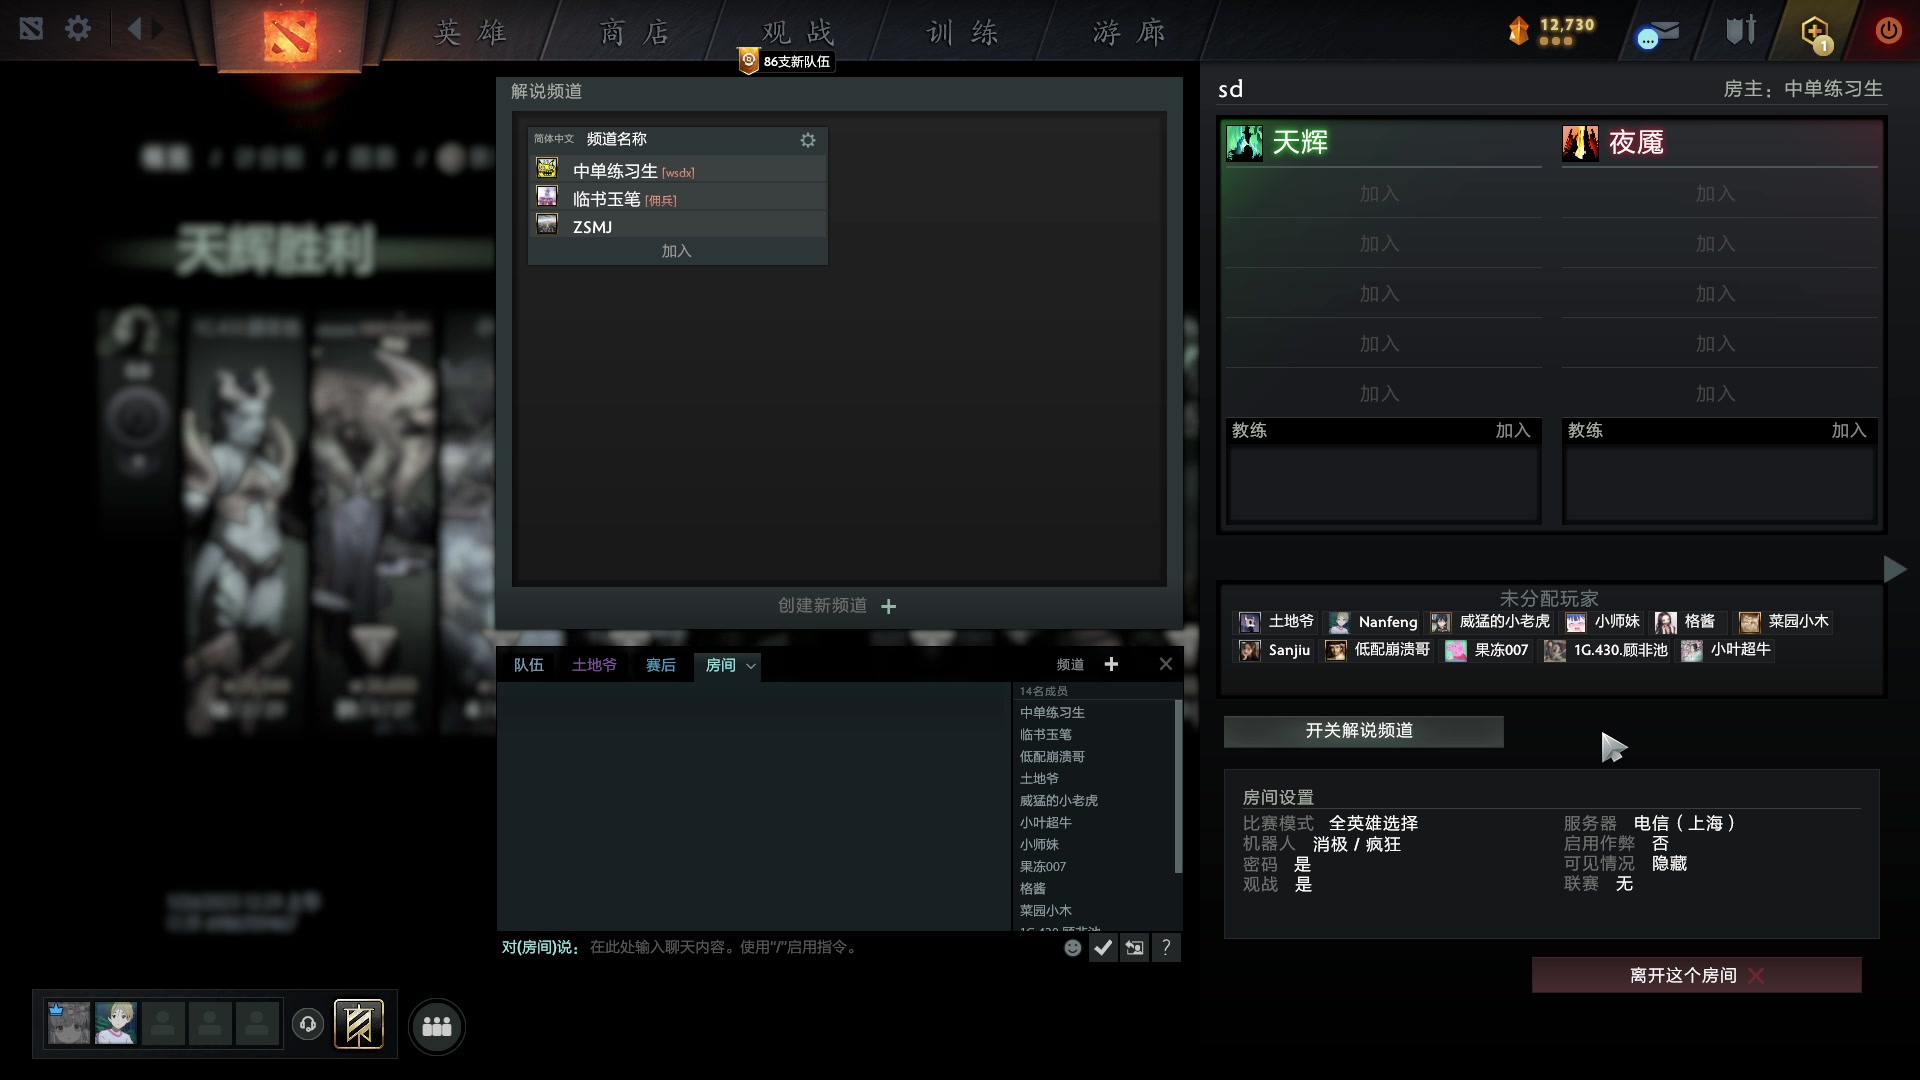1920x1080 pixels.
Task: Select second party member avatar
Action: click(x=116, y=1024)
